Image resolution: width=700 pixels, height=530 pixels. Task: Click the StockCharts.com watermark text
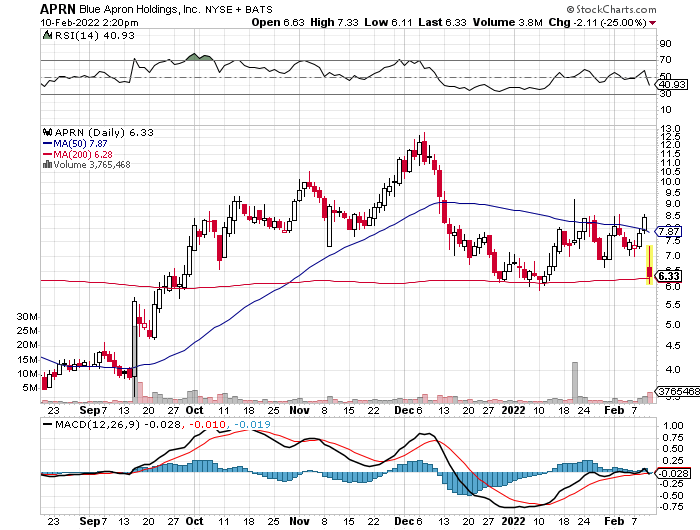(x=611, y=9)
